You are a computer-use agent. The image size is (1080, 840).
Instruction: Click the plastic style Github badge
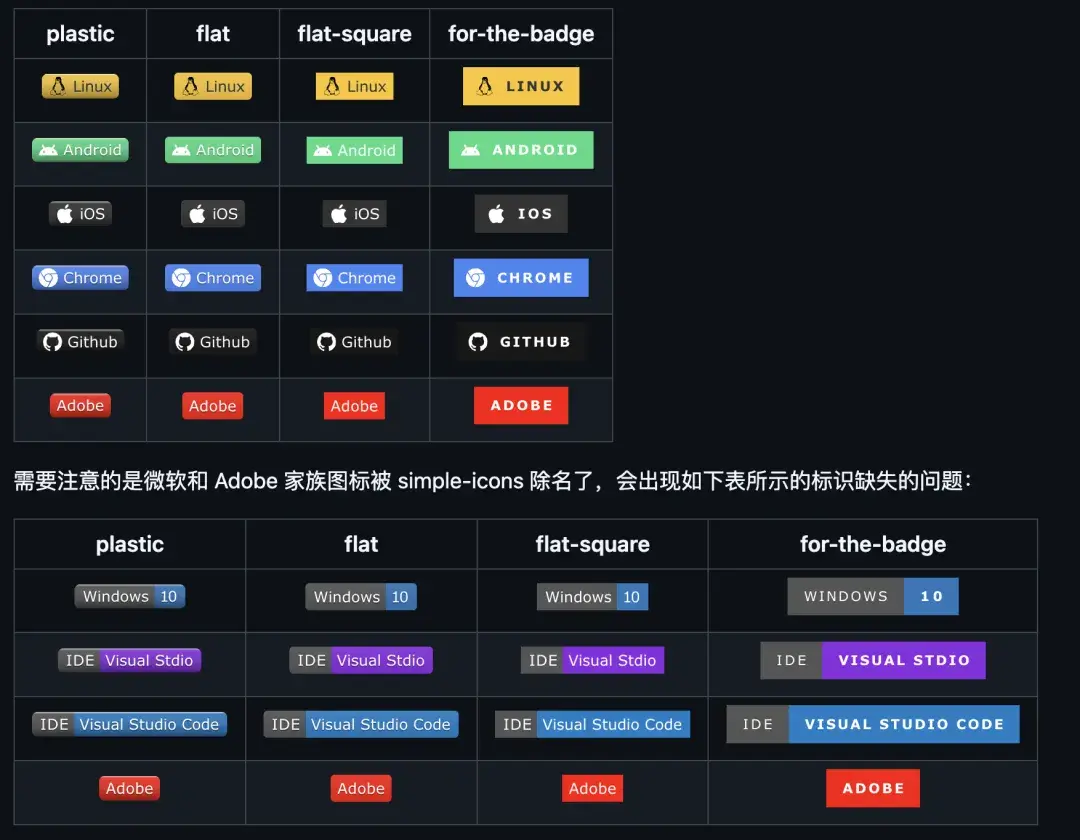click(81, 342)
